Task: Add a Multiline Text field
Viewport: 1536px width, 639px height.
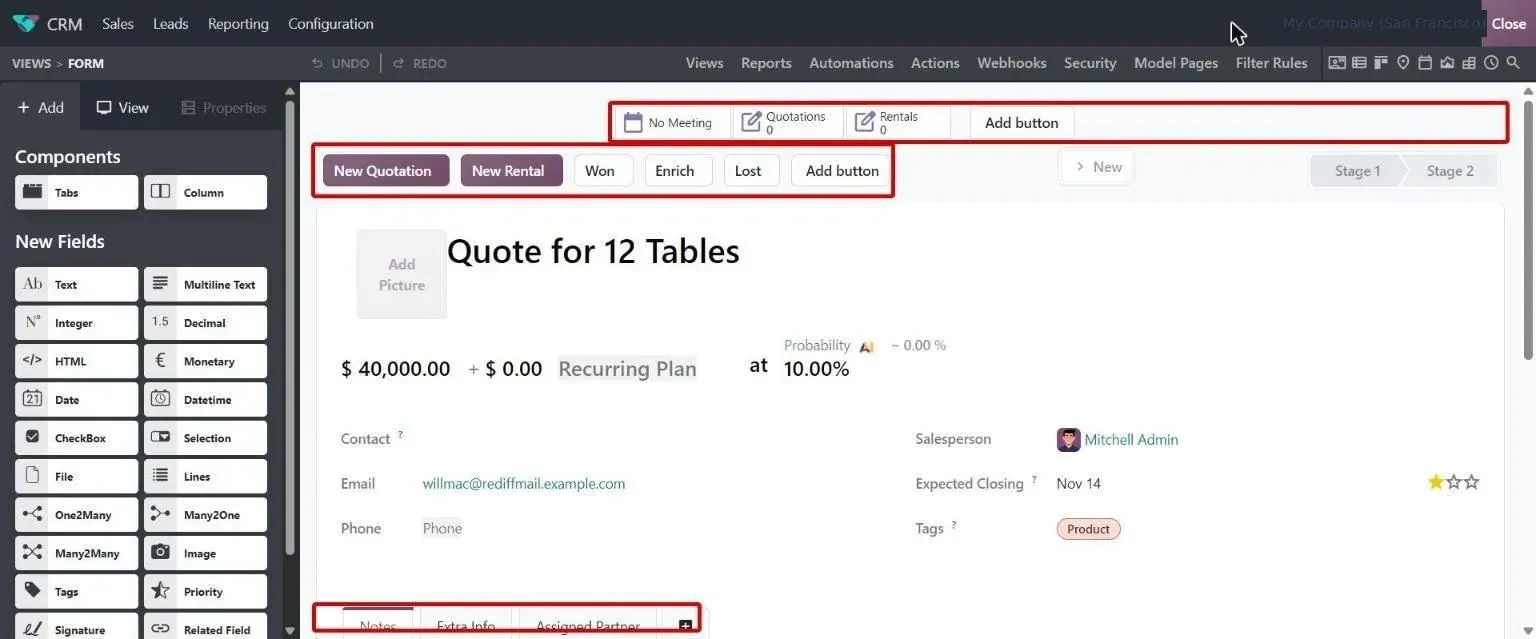Action: (x=205, y=285)
